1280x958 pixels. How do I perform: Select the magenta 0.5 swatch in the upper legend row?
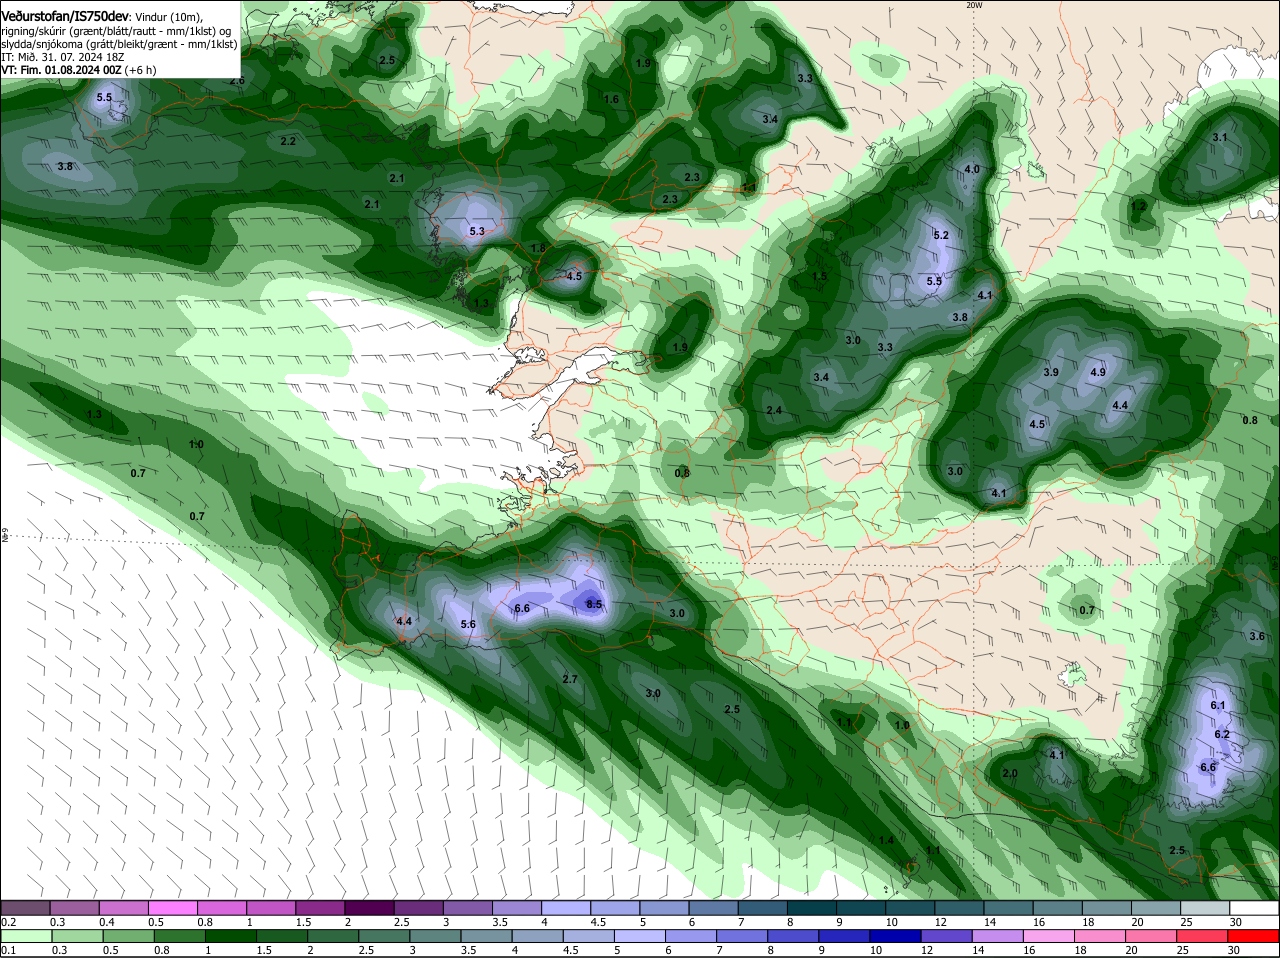click(x=172, y=907)
